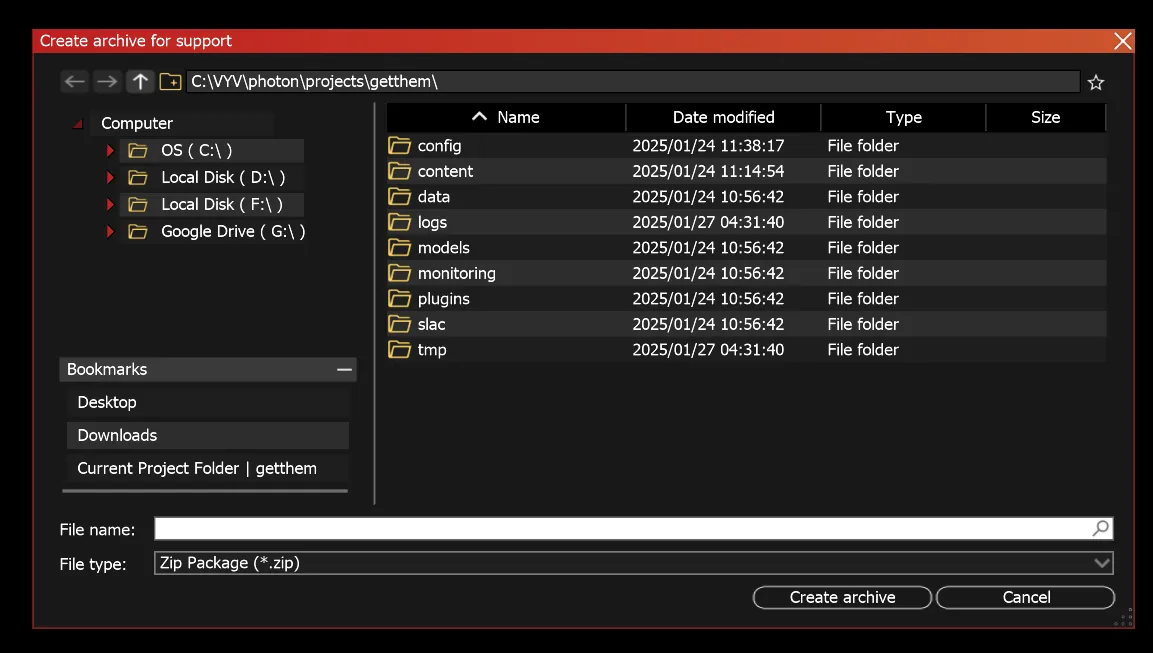Click the dialog resize grip corner

(1124, 618)
